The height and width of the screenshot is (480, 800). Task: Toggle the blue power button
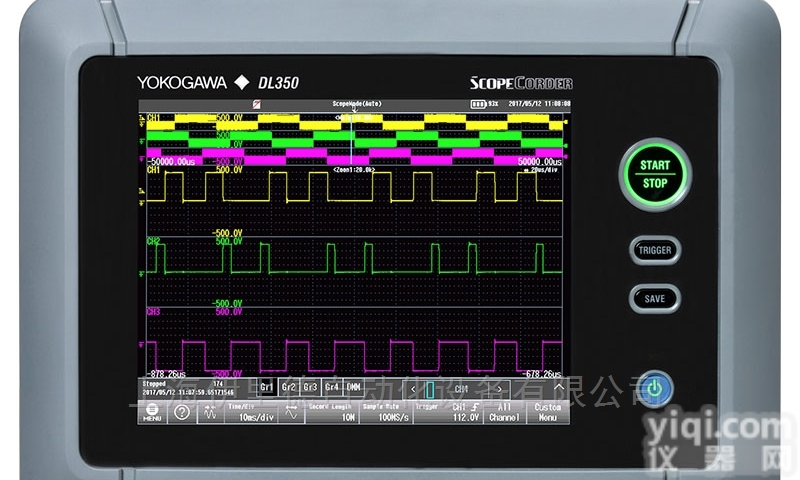coord(655,389)
